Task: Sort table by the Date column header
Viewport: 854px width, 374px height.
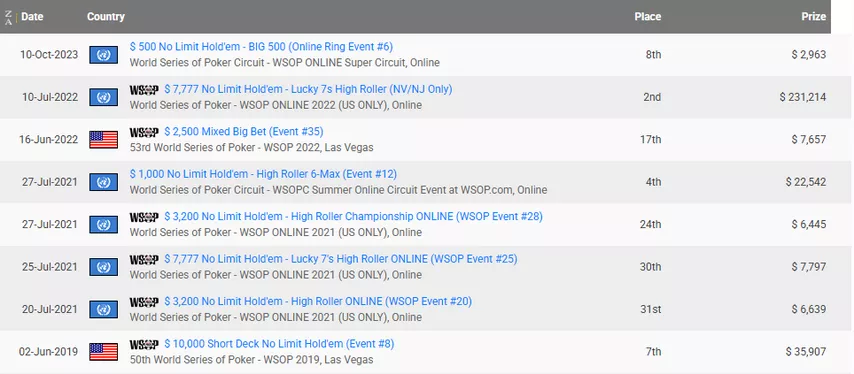Action: (x=32, y=17)
